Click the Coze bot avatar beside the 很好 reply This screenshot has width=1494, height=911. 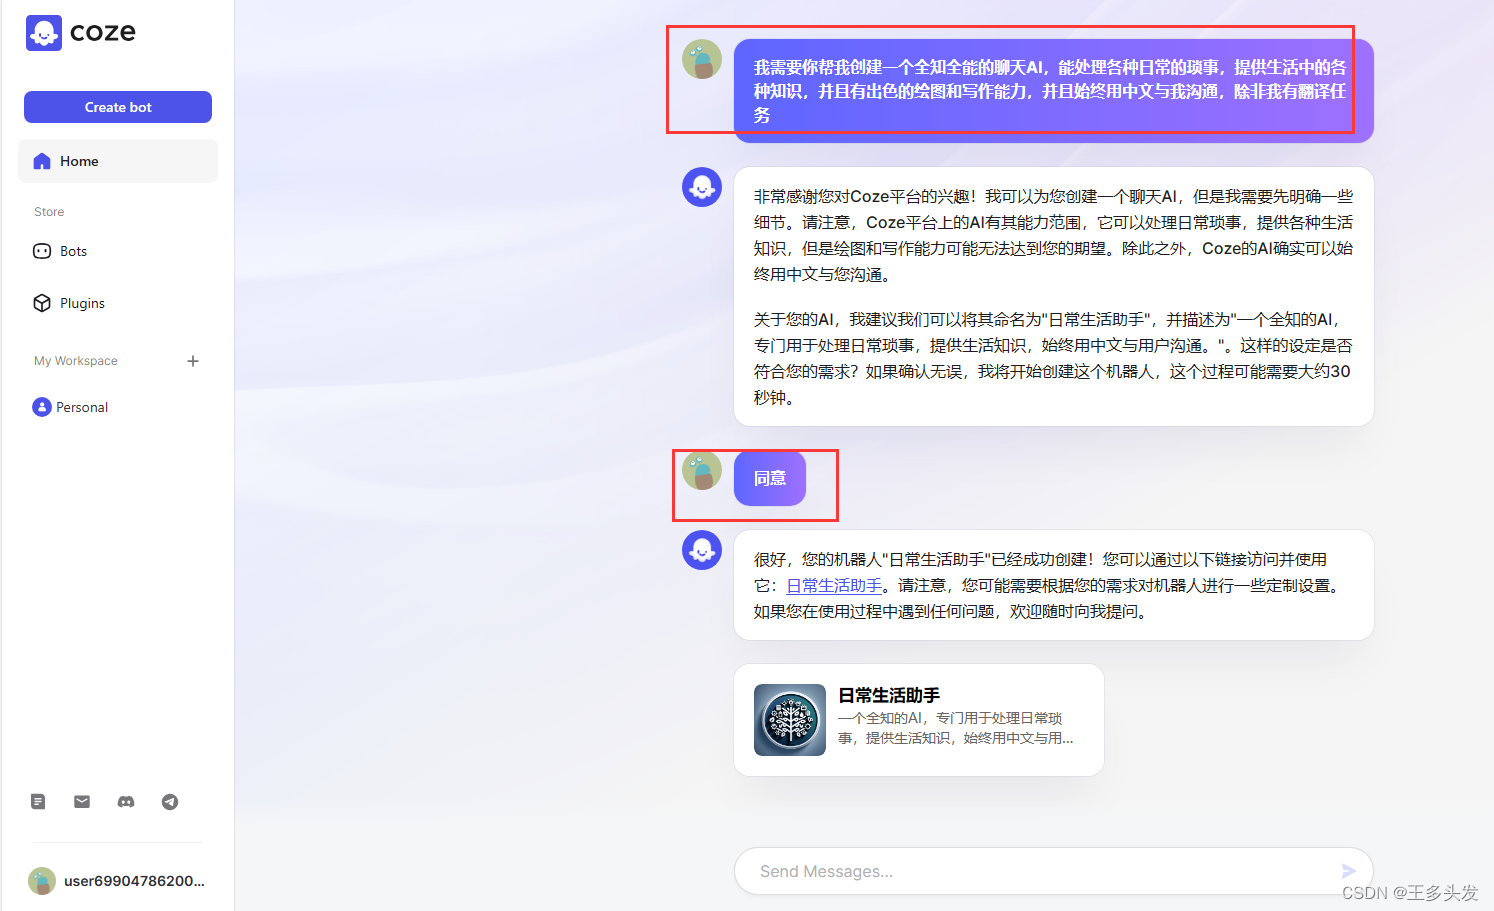702,550
